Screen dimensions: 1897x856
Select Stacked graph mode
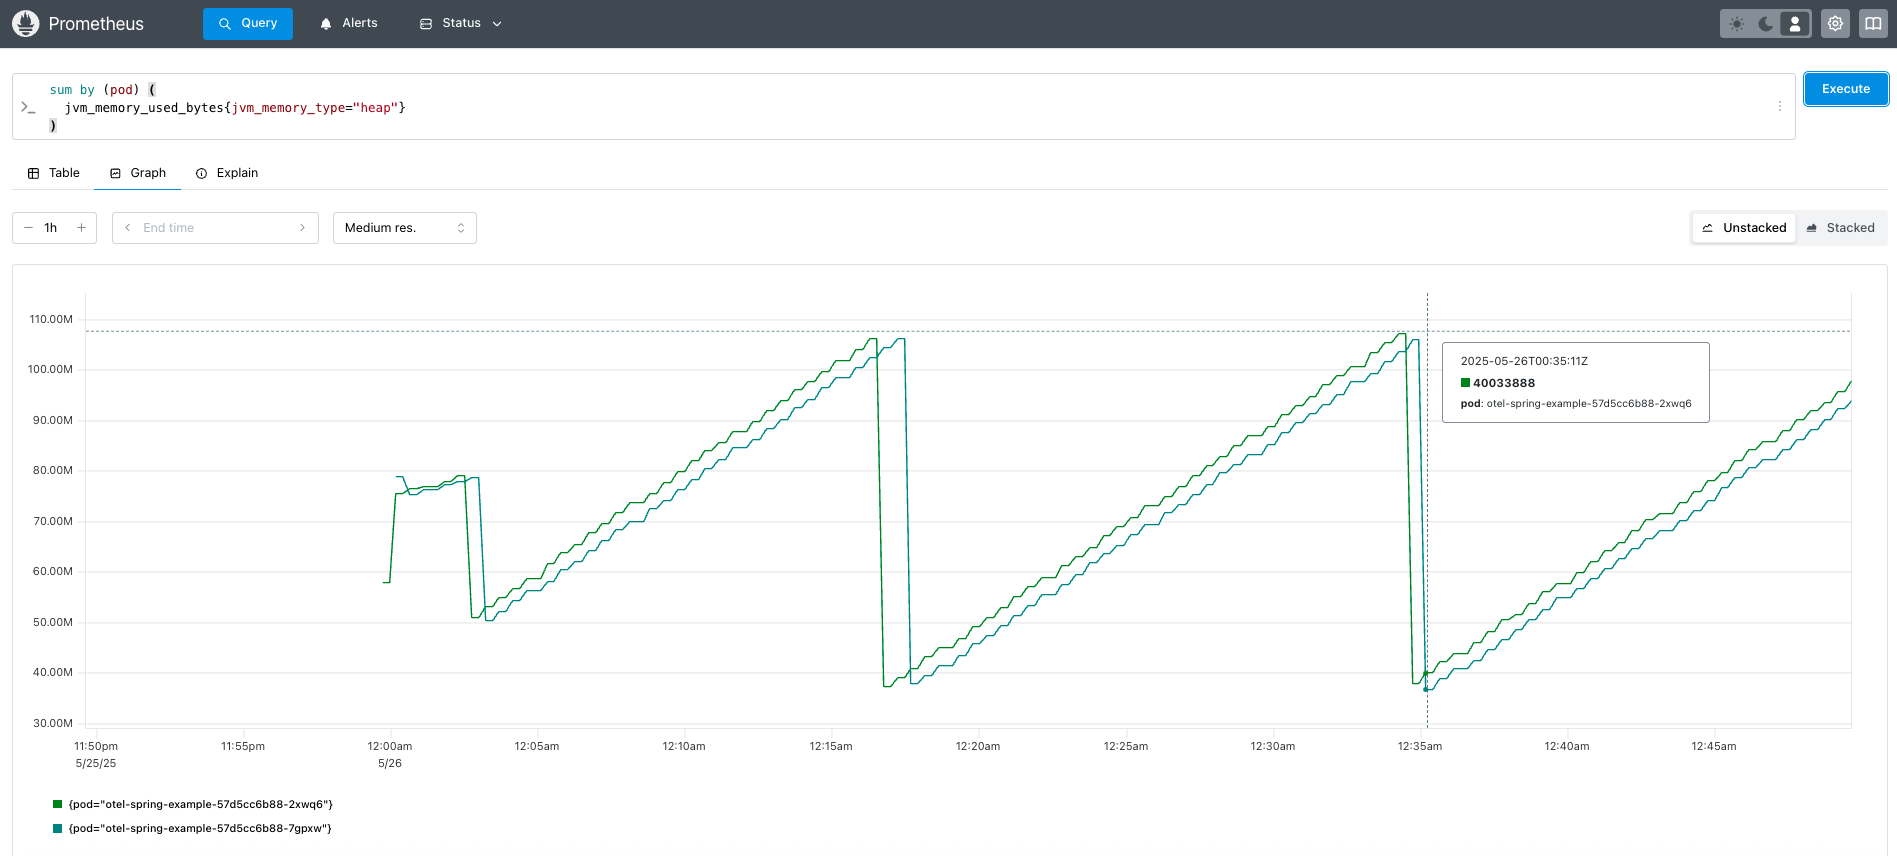click(x=1840, y=228)
